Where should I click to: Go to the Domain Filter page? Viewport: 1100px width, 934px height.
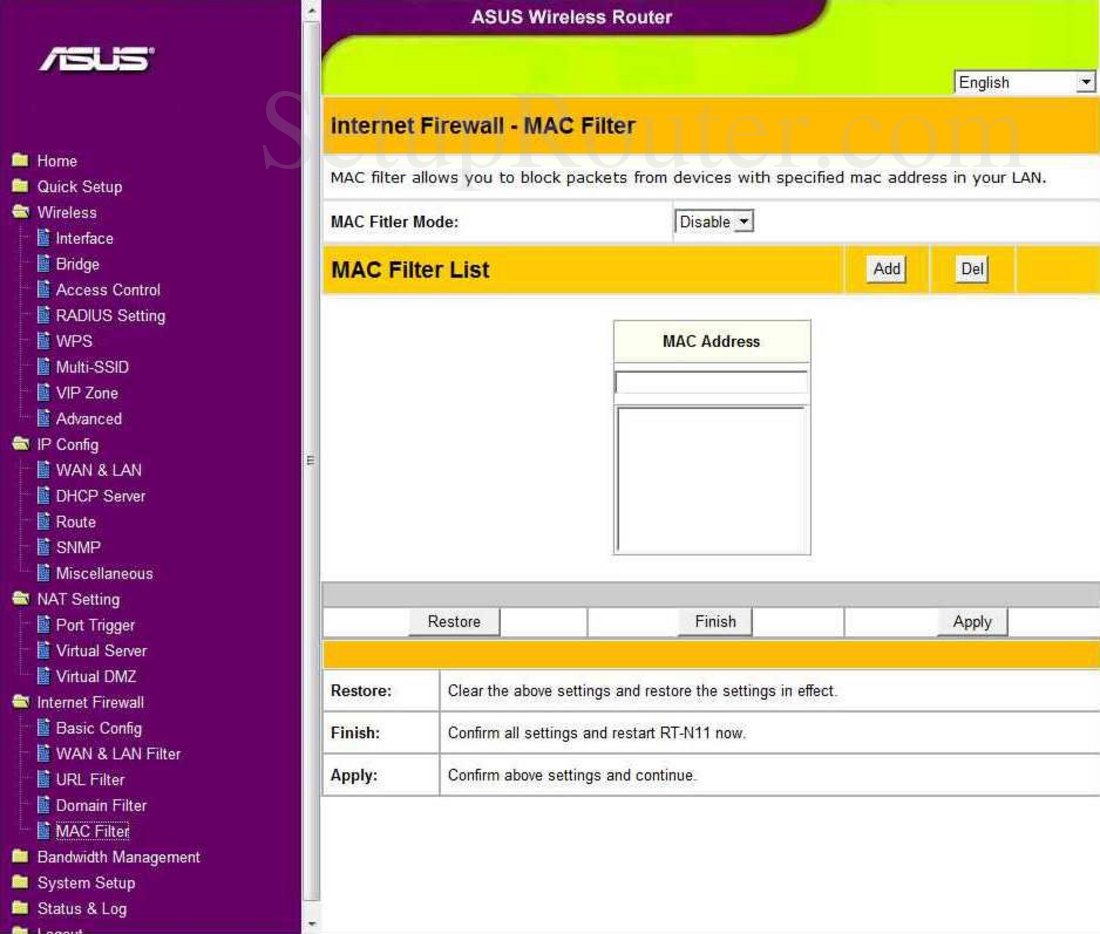pyautogui.click(x=101, y=805)
